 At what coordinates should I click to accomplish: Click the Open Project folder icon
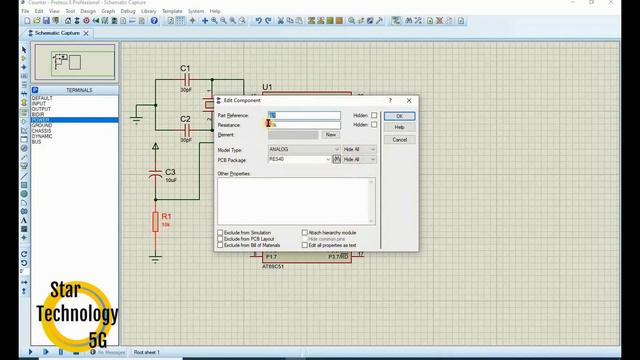tap(36, 20)
